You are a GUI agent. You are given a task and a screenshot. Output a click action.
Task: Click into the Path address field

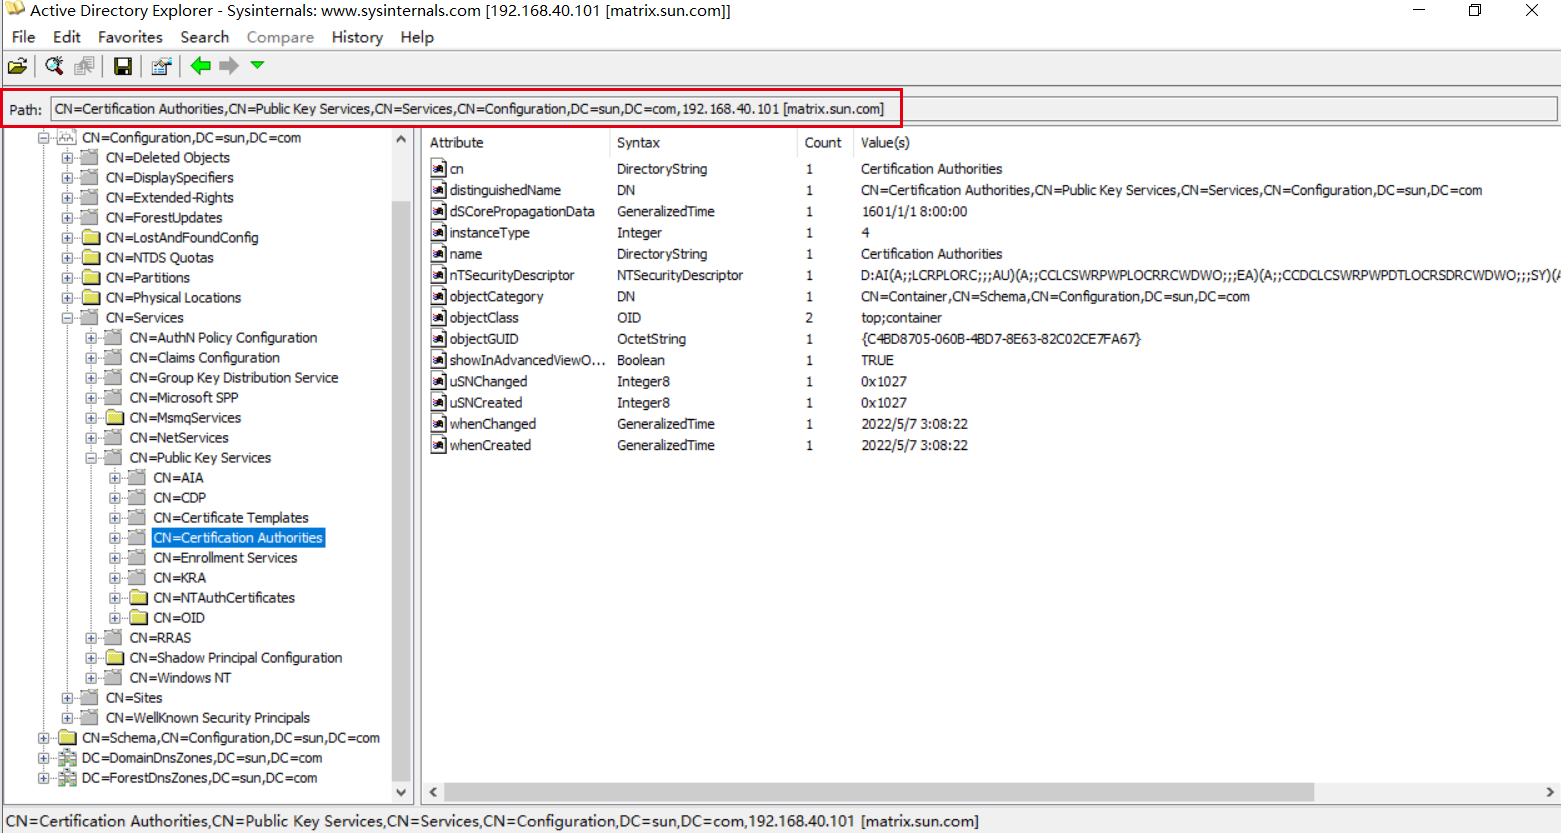click(804, 109)
